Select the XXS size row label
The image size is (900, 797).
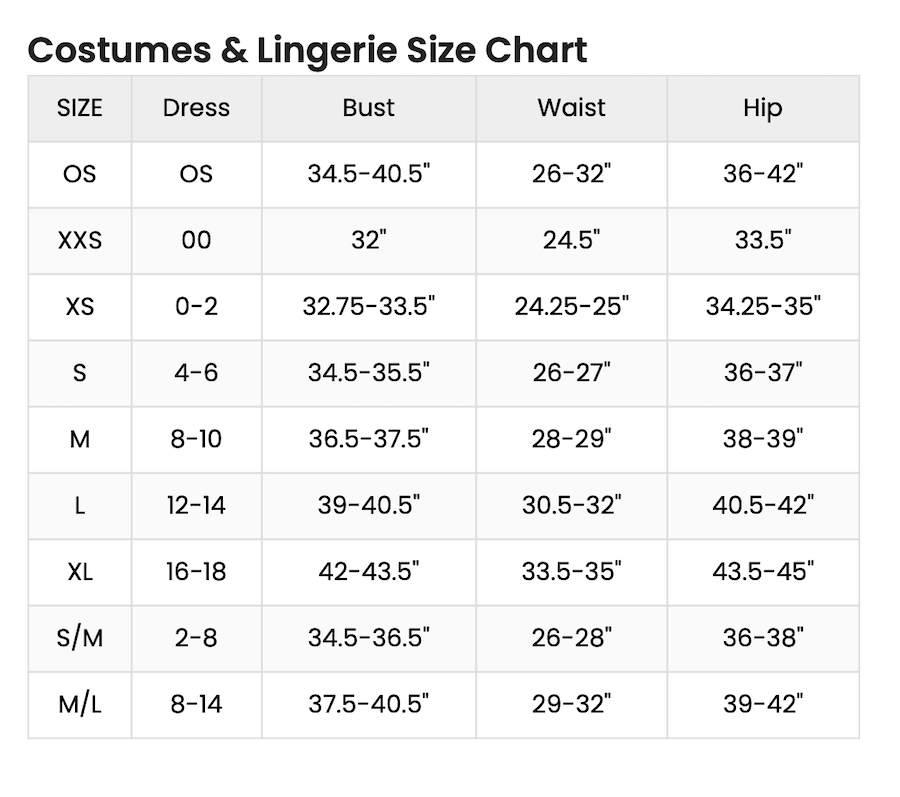[80, 240]
